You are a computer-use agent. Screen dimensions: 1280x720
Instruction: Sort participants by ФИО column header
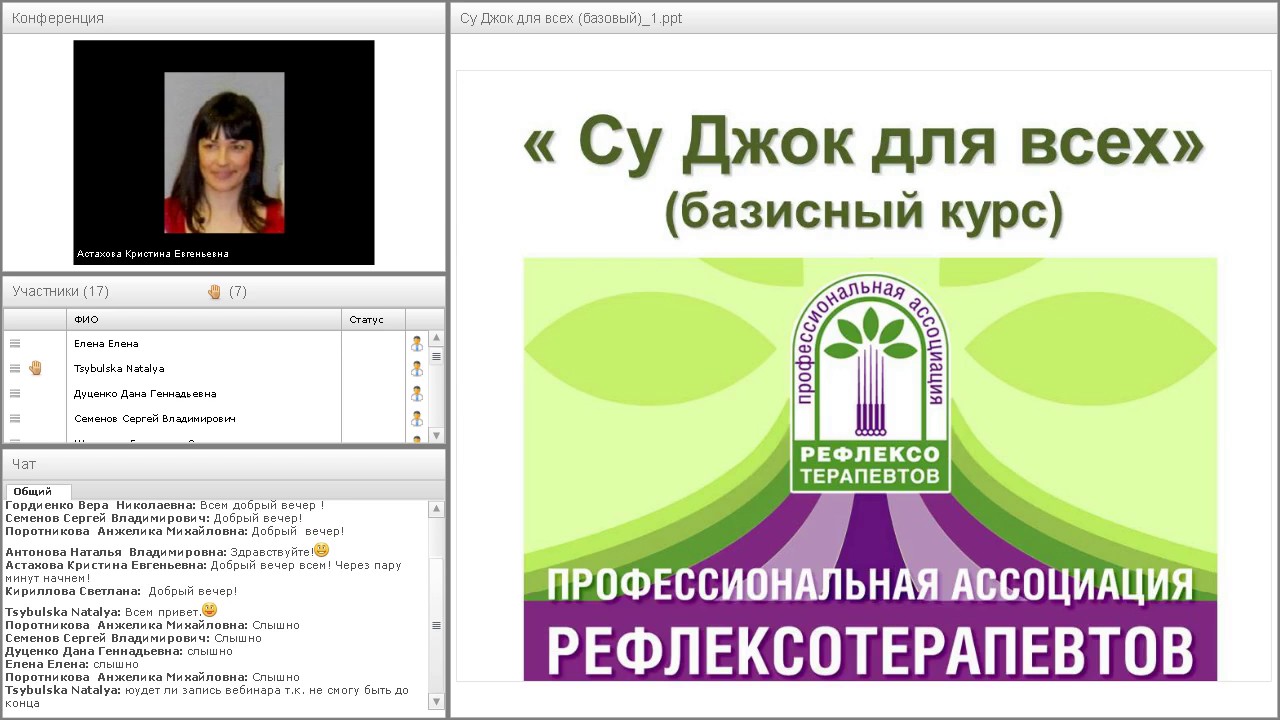tap(204, 319)
